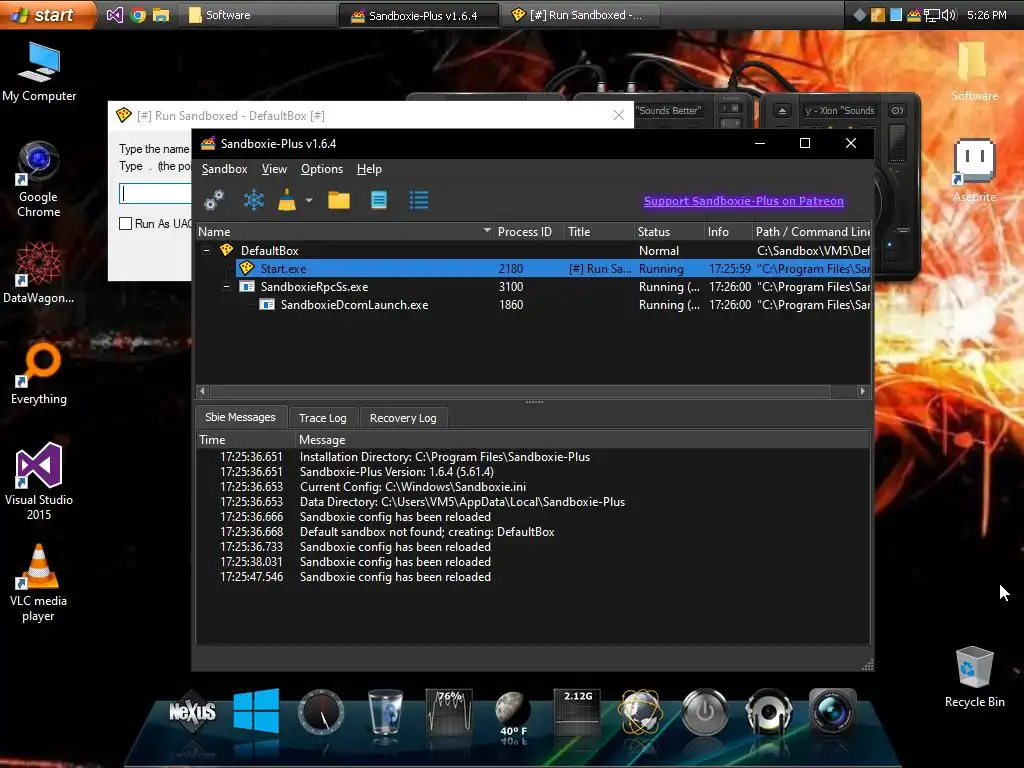
Task: Open Google Chrome desktop icon
Action: click(x=39, y=180)
